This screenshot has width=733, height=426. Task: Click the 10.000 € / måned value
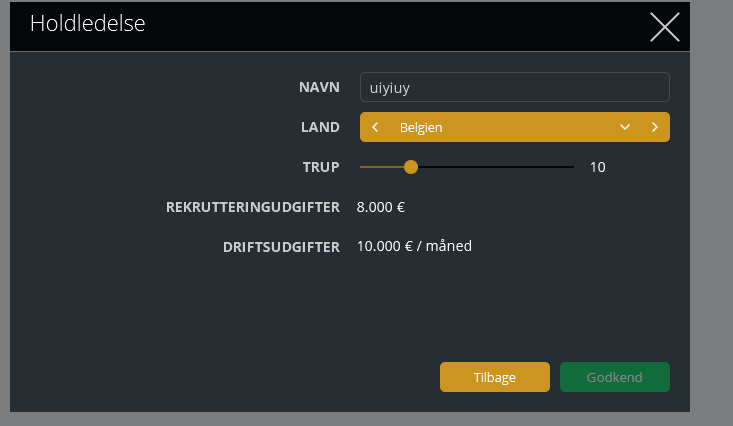click(414, 246)
